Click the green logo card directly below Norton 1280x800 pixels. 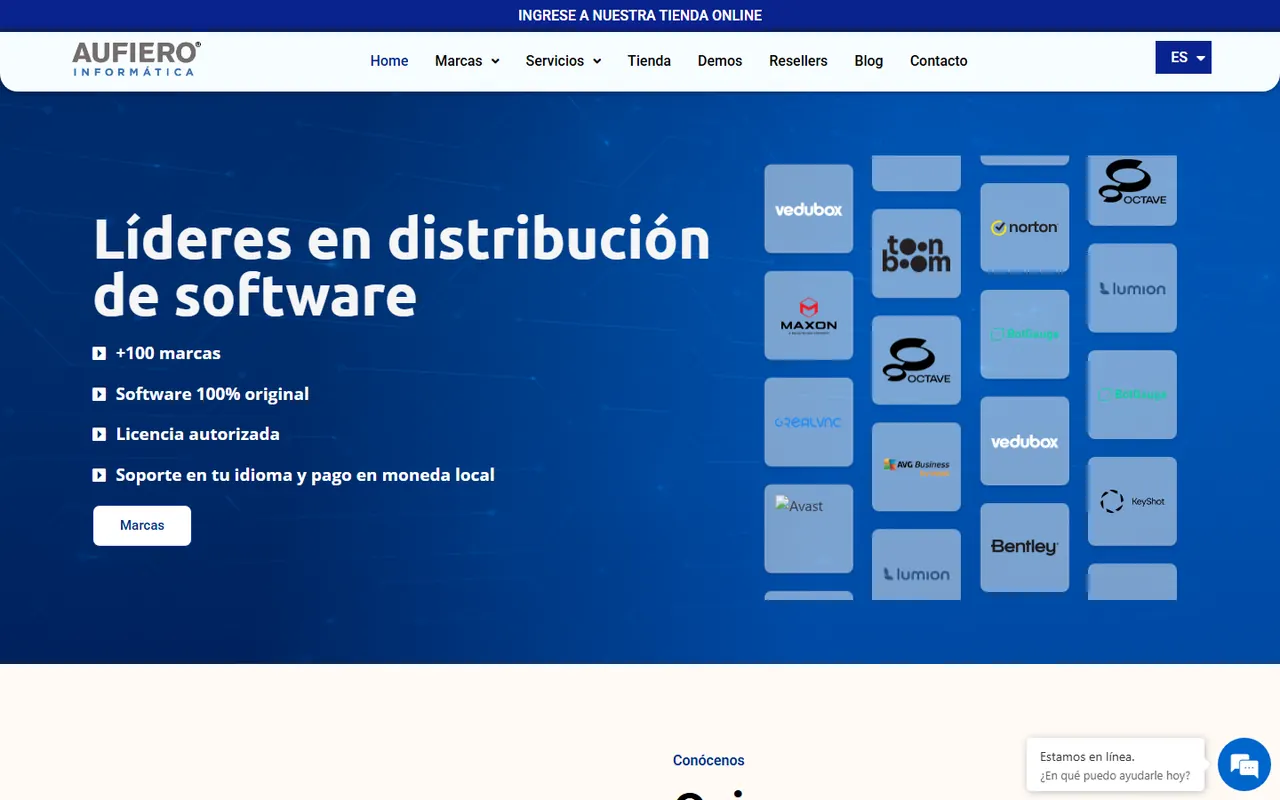click(1025, 334)
